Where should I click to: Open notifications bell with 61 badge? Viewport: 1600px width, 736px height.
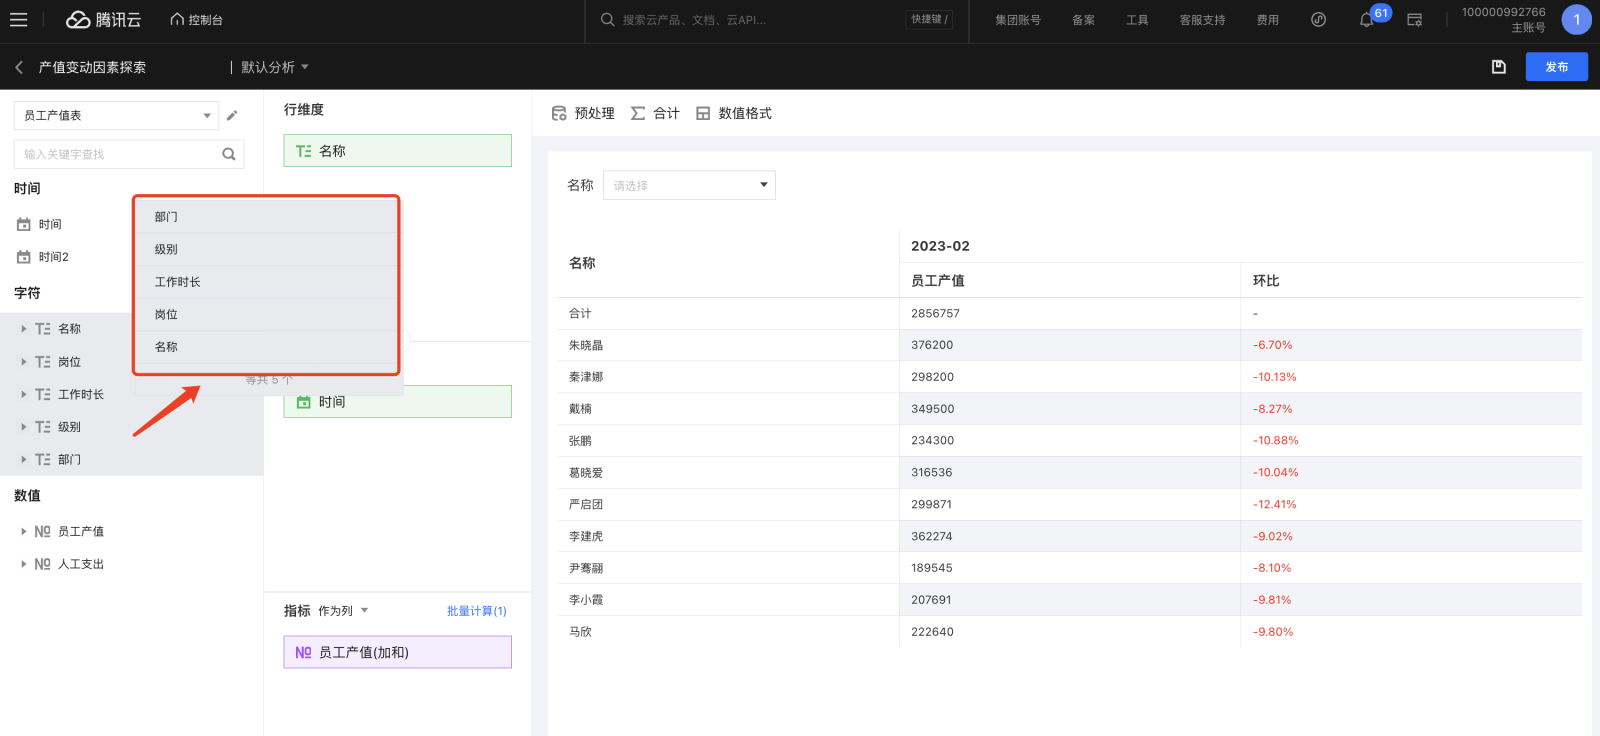tap(1366, 20)
